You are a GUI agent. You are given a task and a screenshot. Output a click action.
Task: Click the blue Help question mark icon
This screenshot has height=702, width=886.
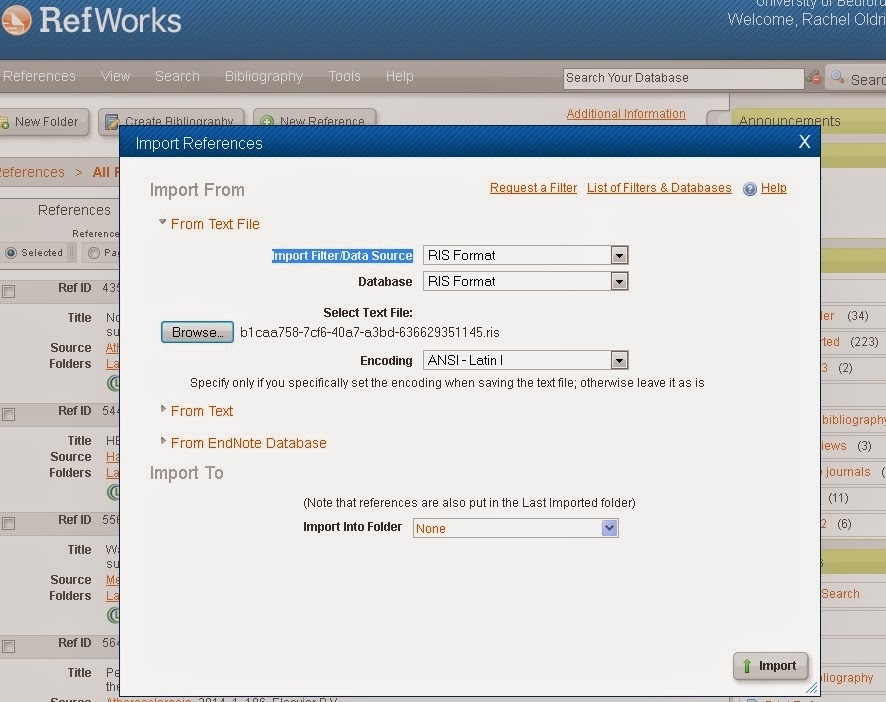coord(750,189)
